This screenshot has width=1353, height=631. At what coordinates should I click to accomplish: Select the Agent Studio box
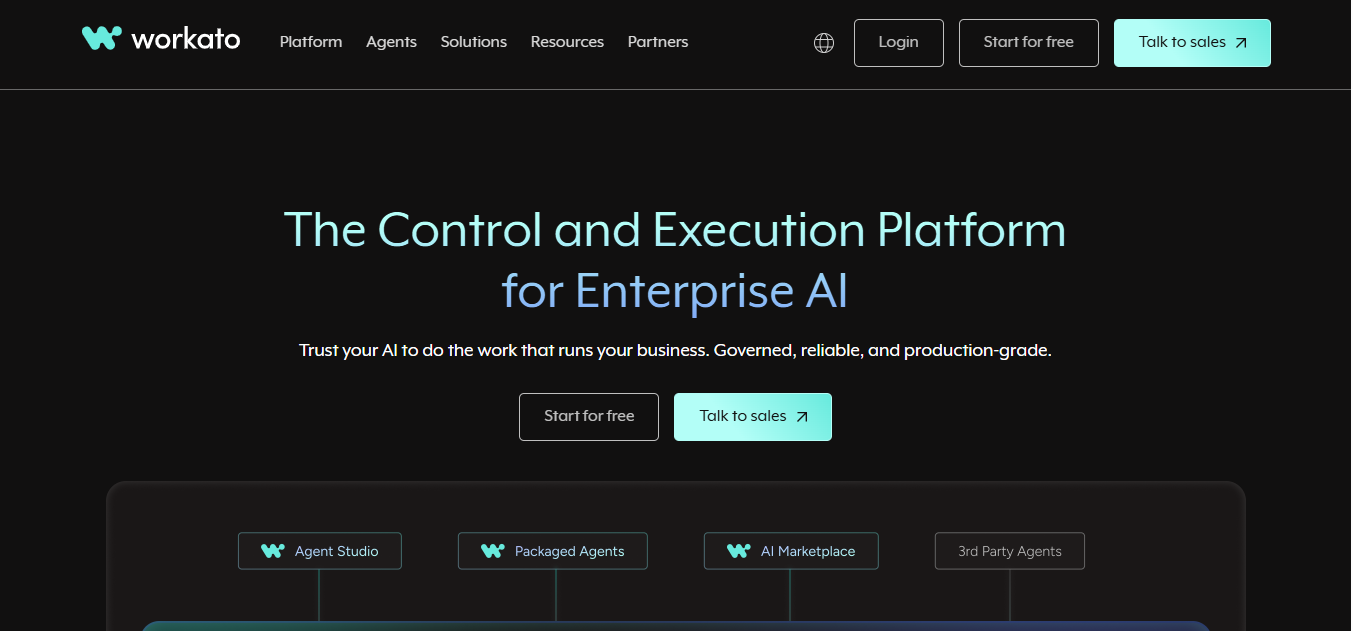[x=320, y=551]
